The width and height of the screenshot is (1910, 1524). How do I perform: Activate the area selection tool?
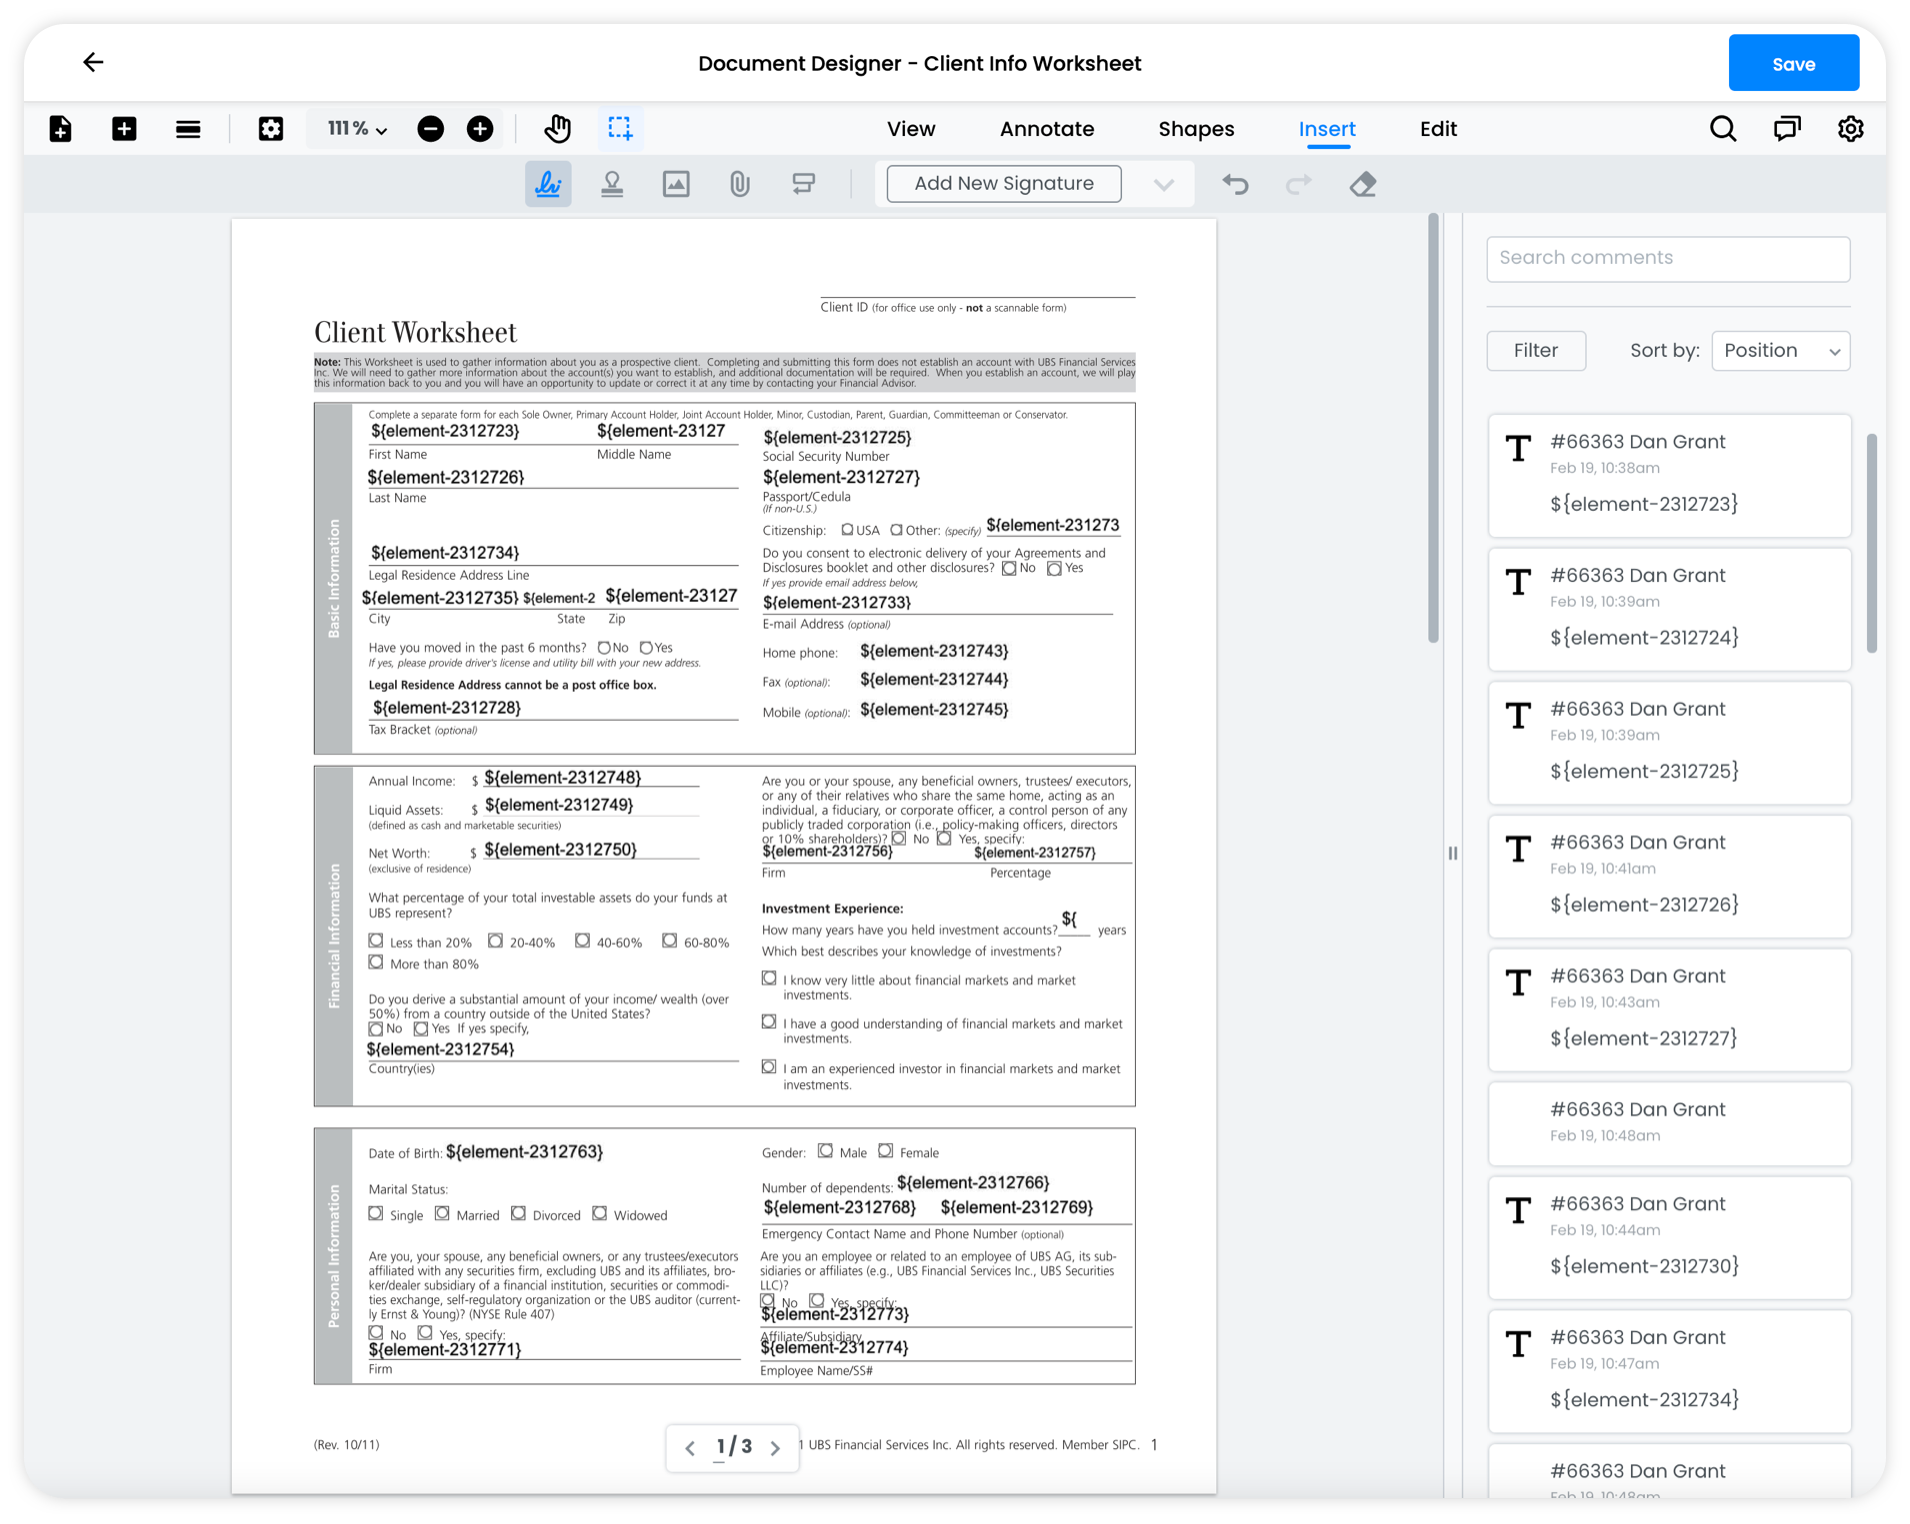pyautogui.click(x=620, y=128)
